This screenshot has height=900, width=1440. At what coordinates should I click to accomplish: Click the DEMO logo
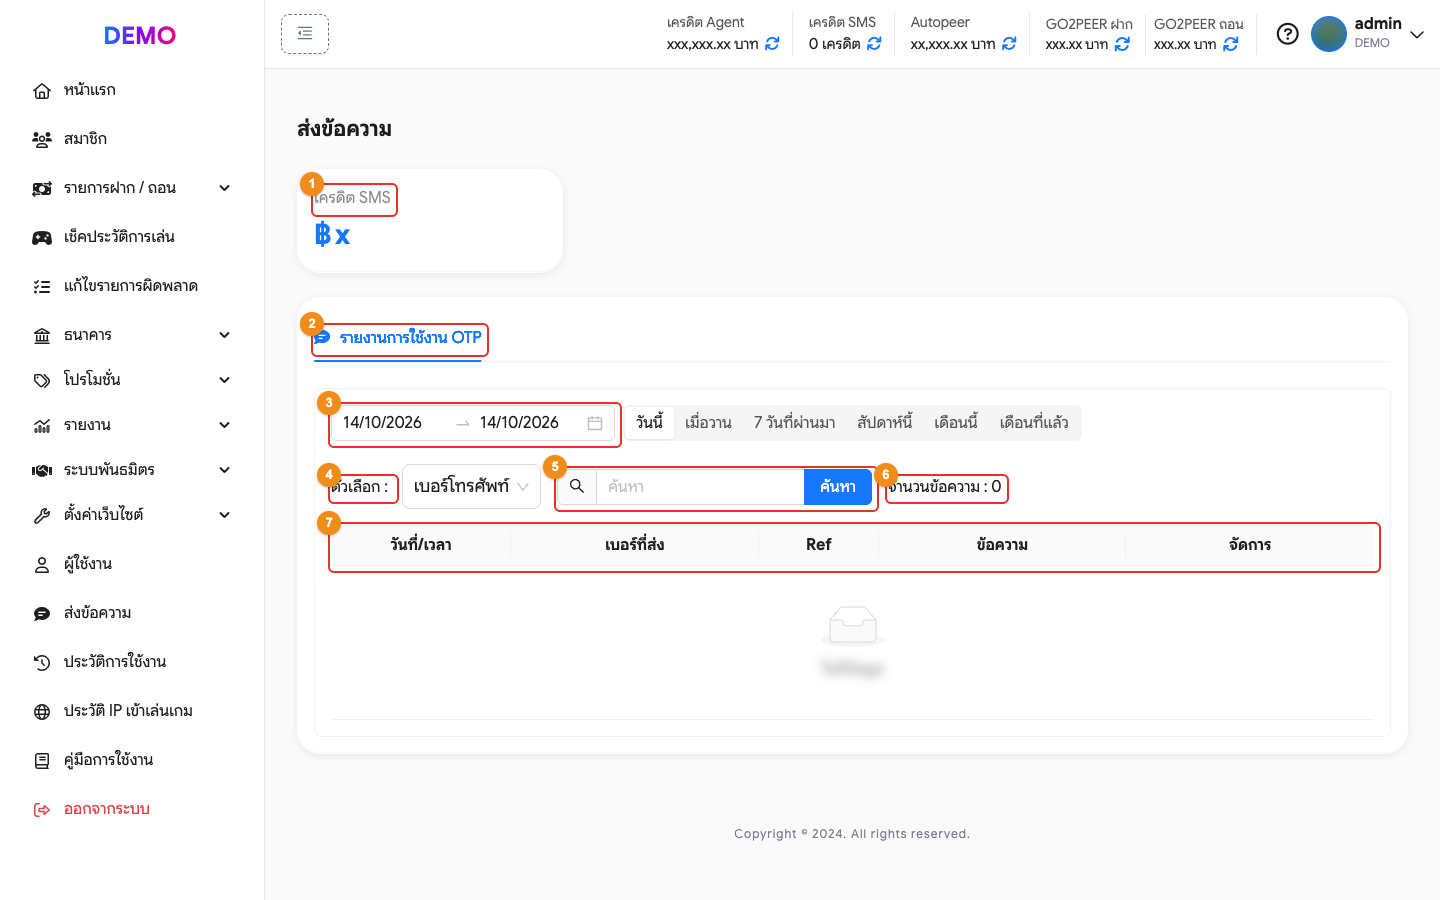(x=140, y=36)
